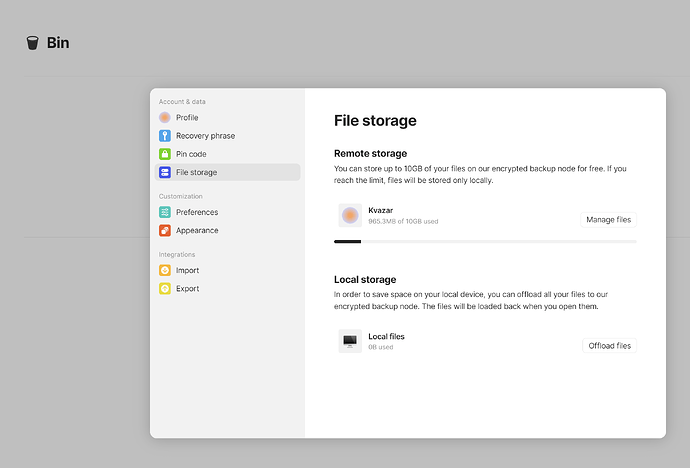
Task: Click the Recovery phrase key icon
Action: coord(165,135)
